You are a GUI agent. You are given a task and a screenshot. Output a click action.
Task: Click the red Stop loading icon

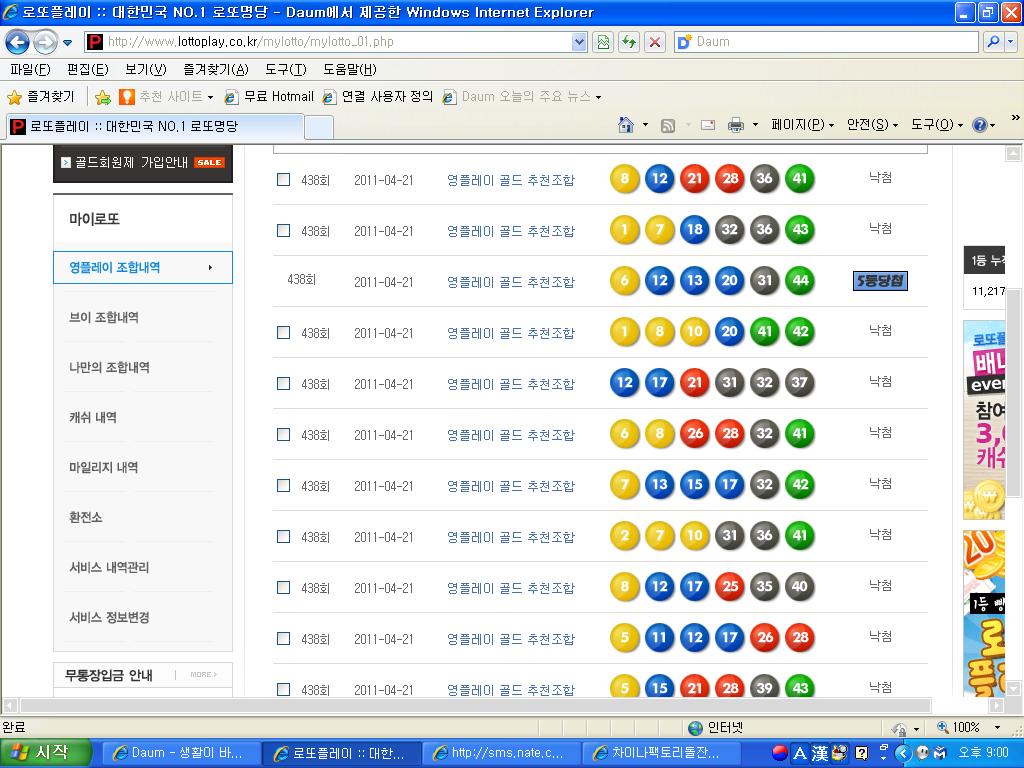(655, 42)
